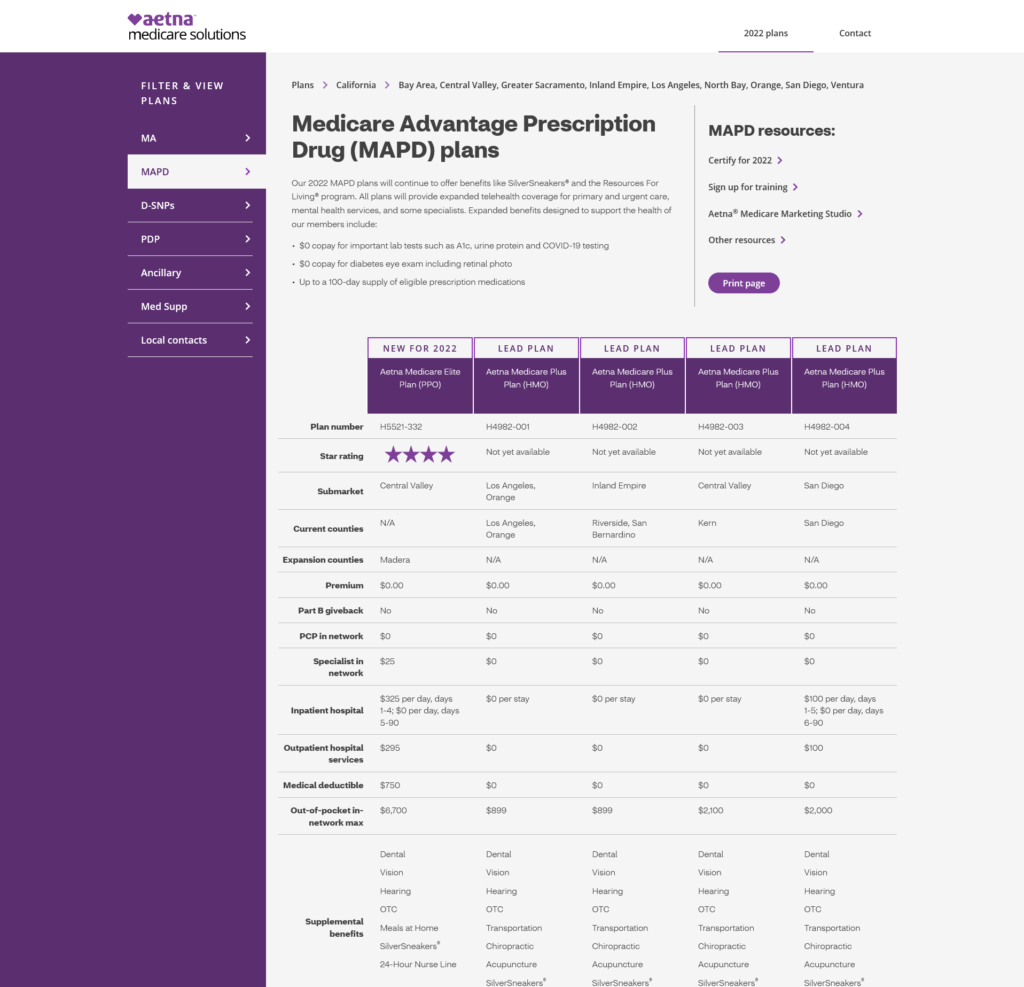Click plan number H4982-004
Image resolution: width=1024 pixels, height=987 pixels.
pyautogui.click(x=827, y=427)
